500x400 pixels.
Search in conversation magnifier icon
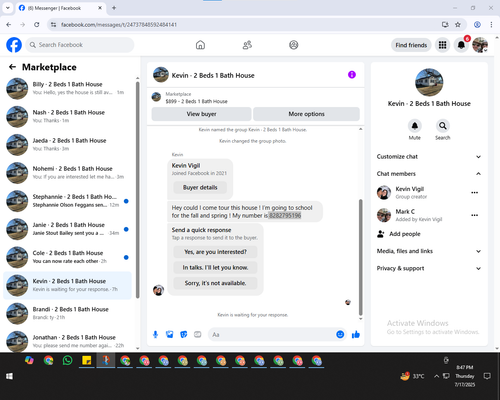click(x=443, y=126)
